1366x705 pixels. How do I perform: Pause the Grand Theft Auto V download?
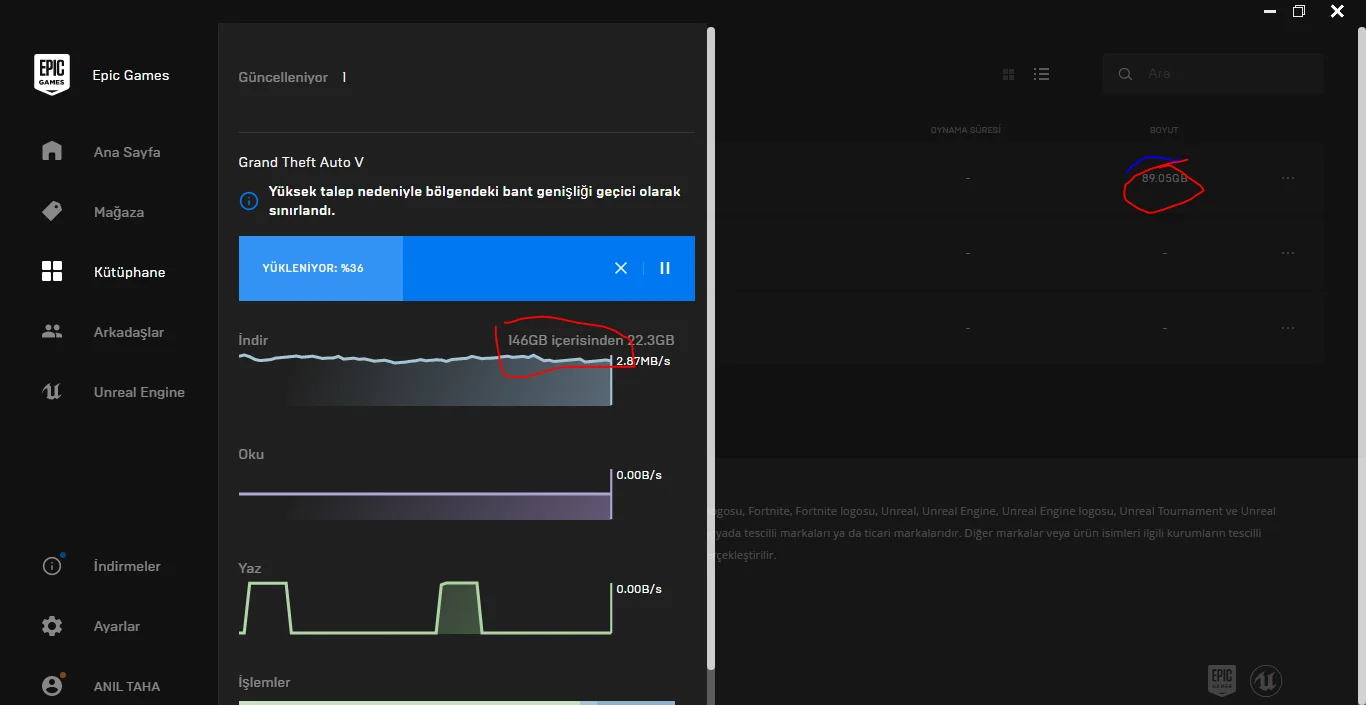click(665, 268)
